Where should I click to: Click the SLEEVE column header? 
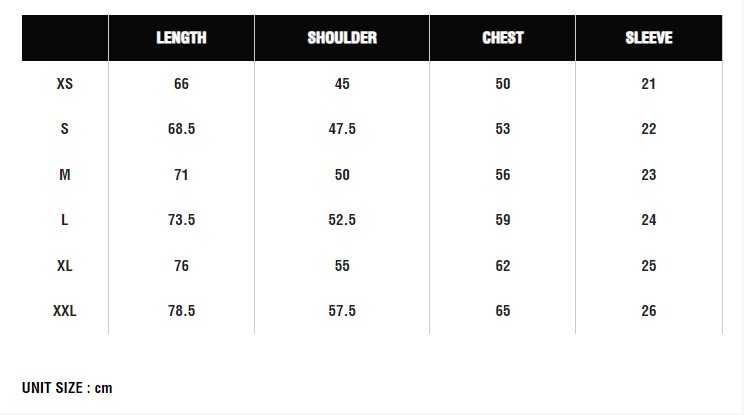tap(648, 38)
